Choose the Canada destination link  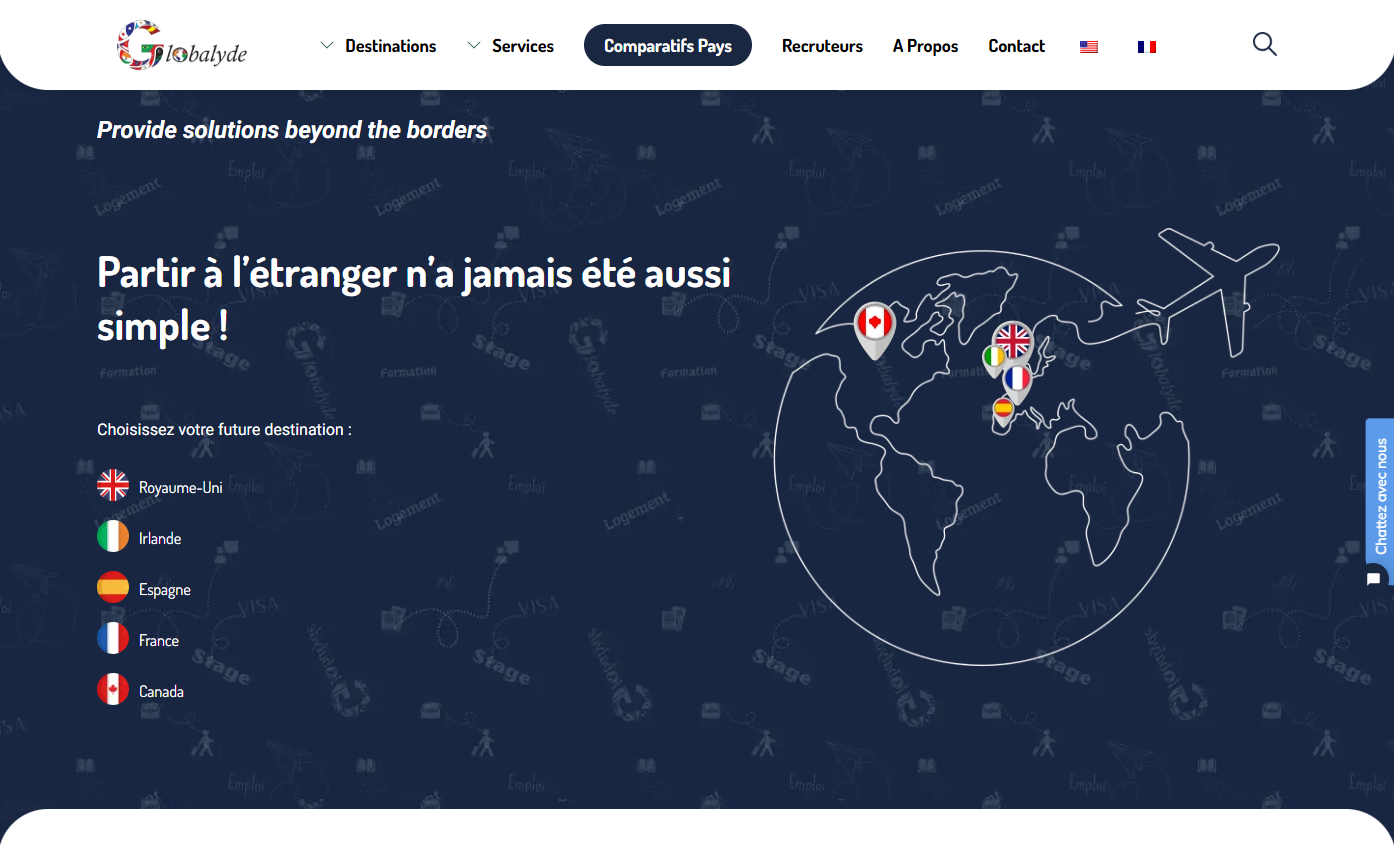tap(161, 692)
